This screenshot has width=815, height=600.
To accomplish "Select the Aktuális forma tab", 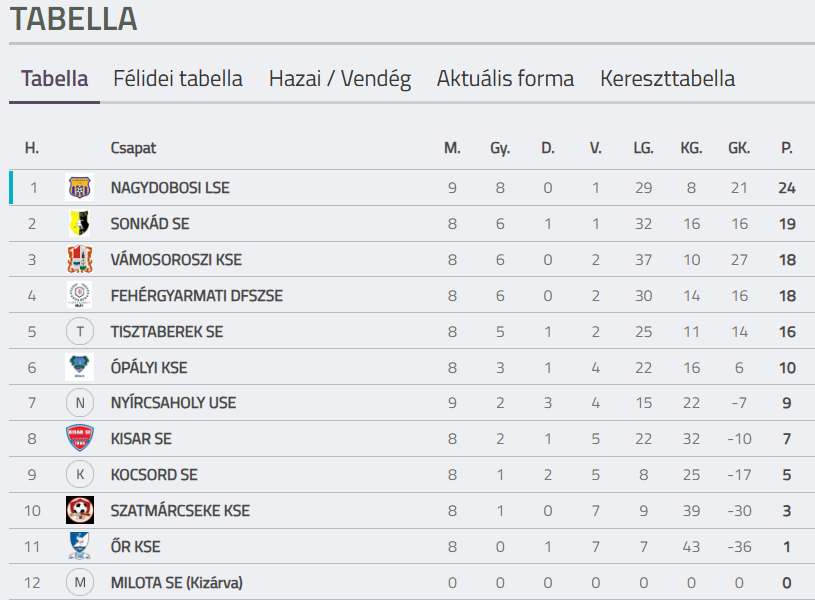I will click(505, 79).
